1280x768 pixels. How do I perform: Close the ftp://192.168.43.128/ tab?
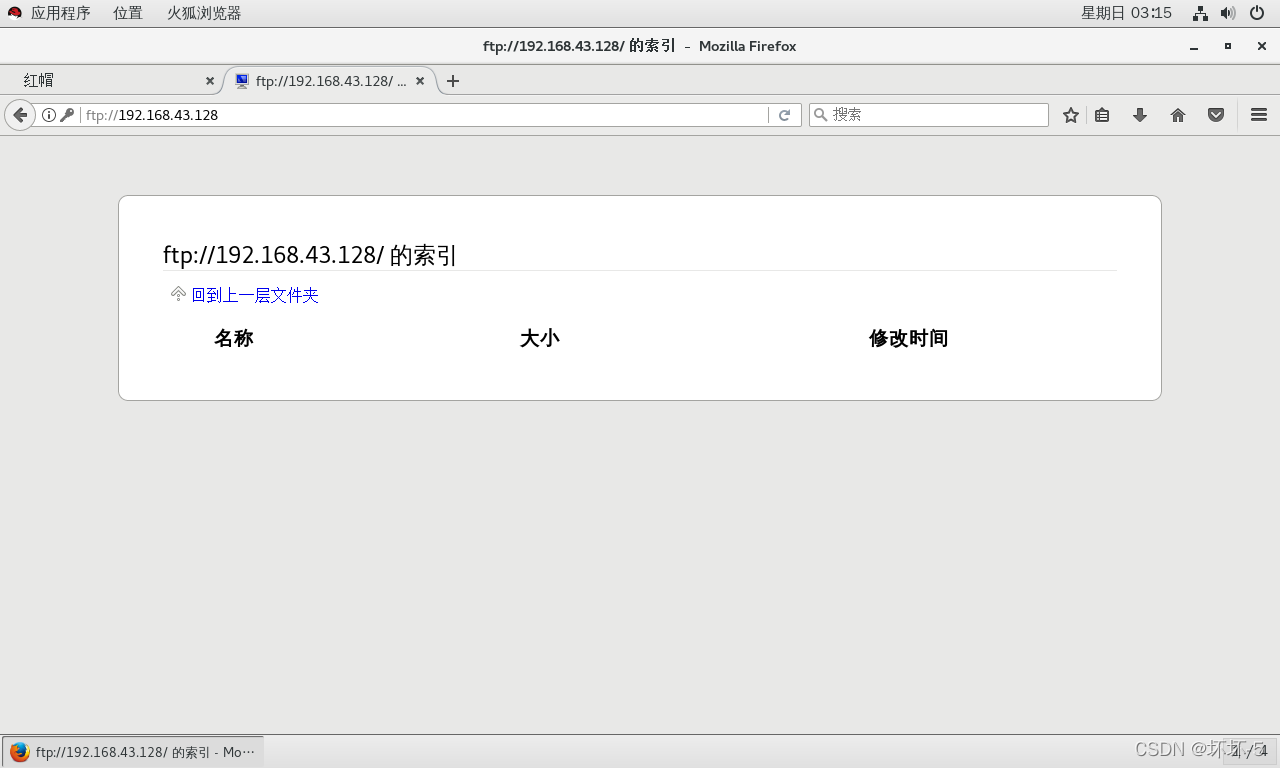point(420,81)
